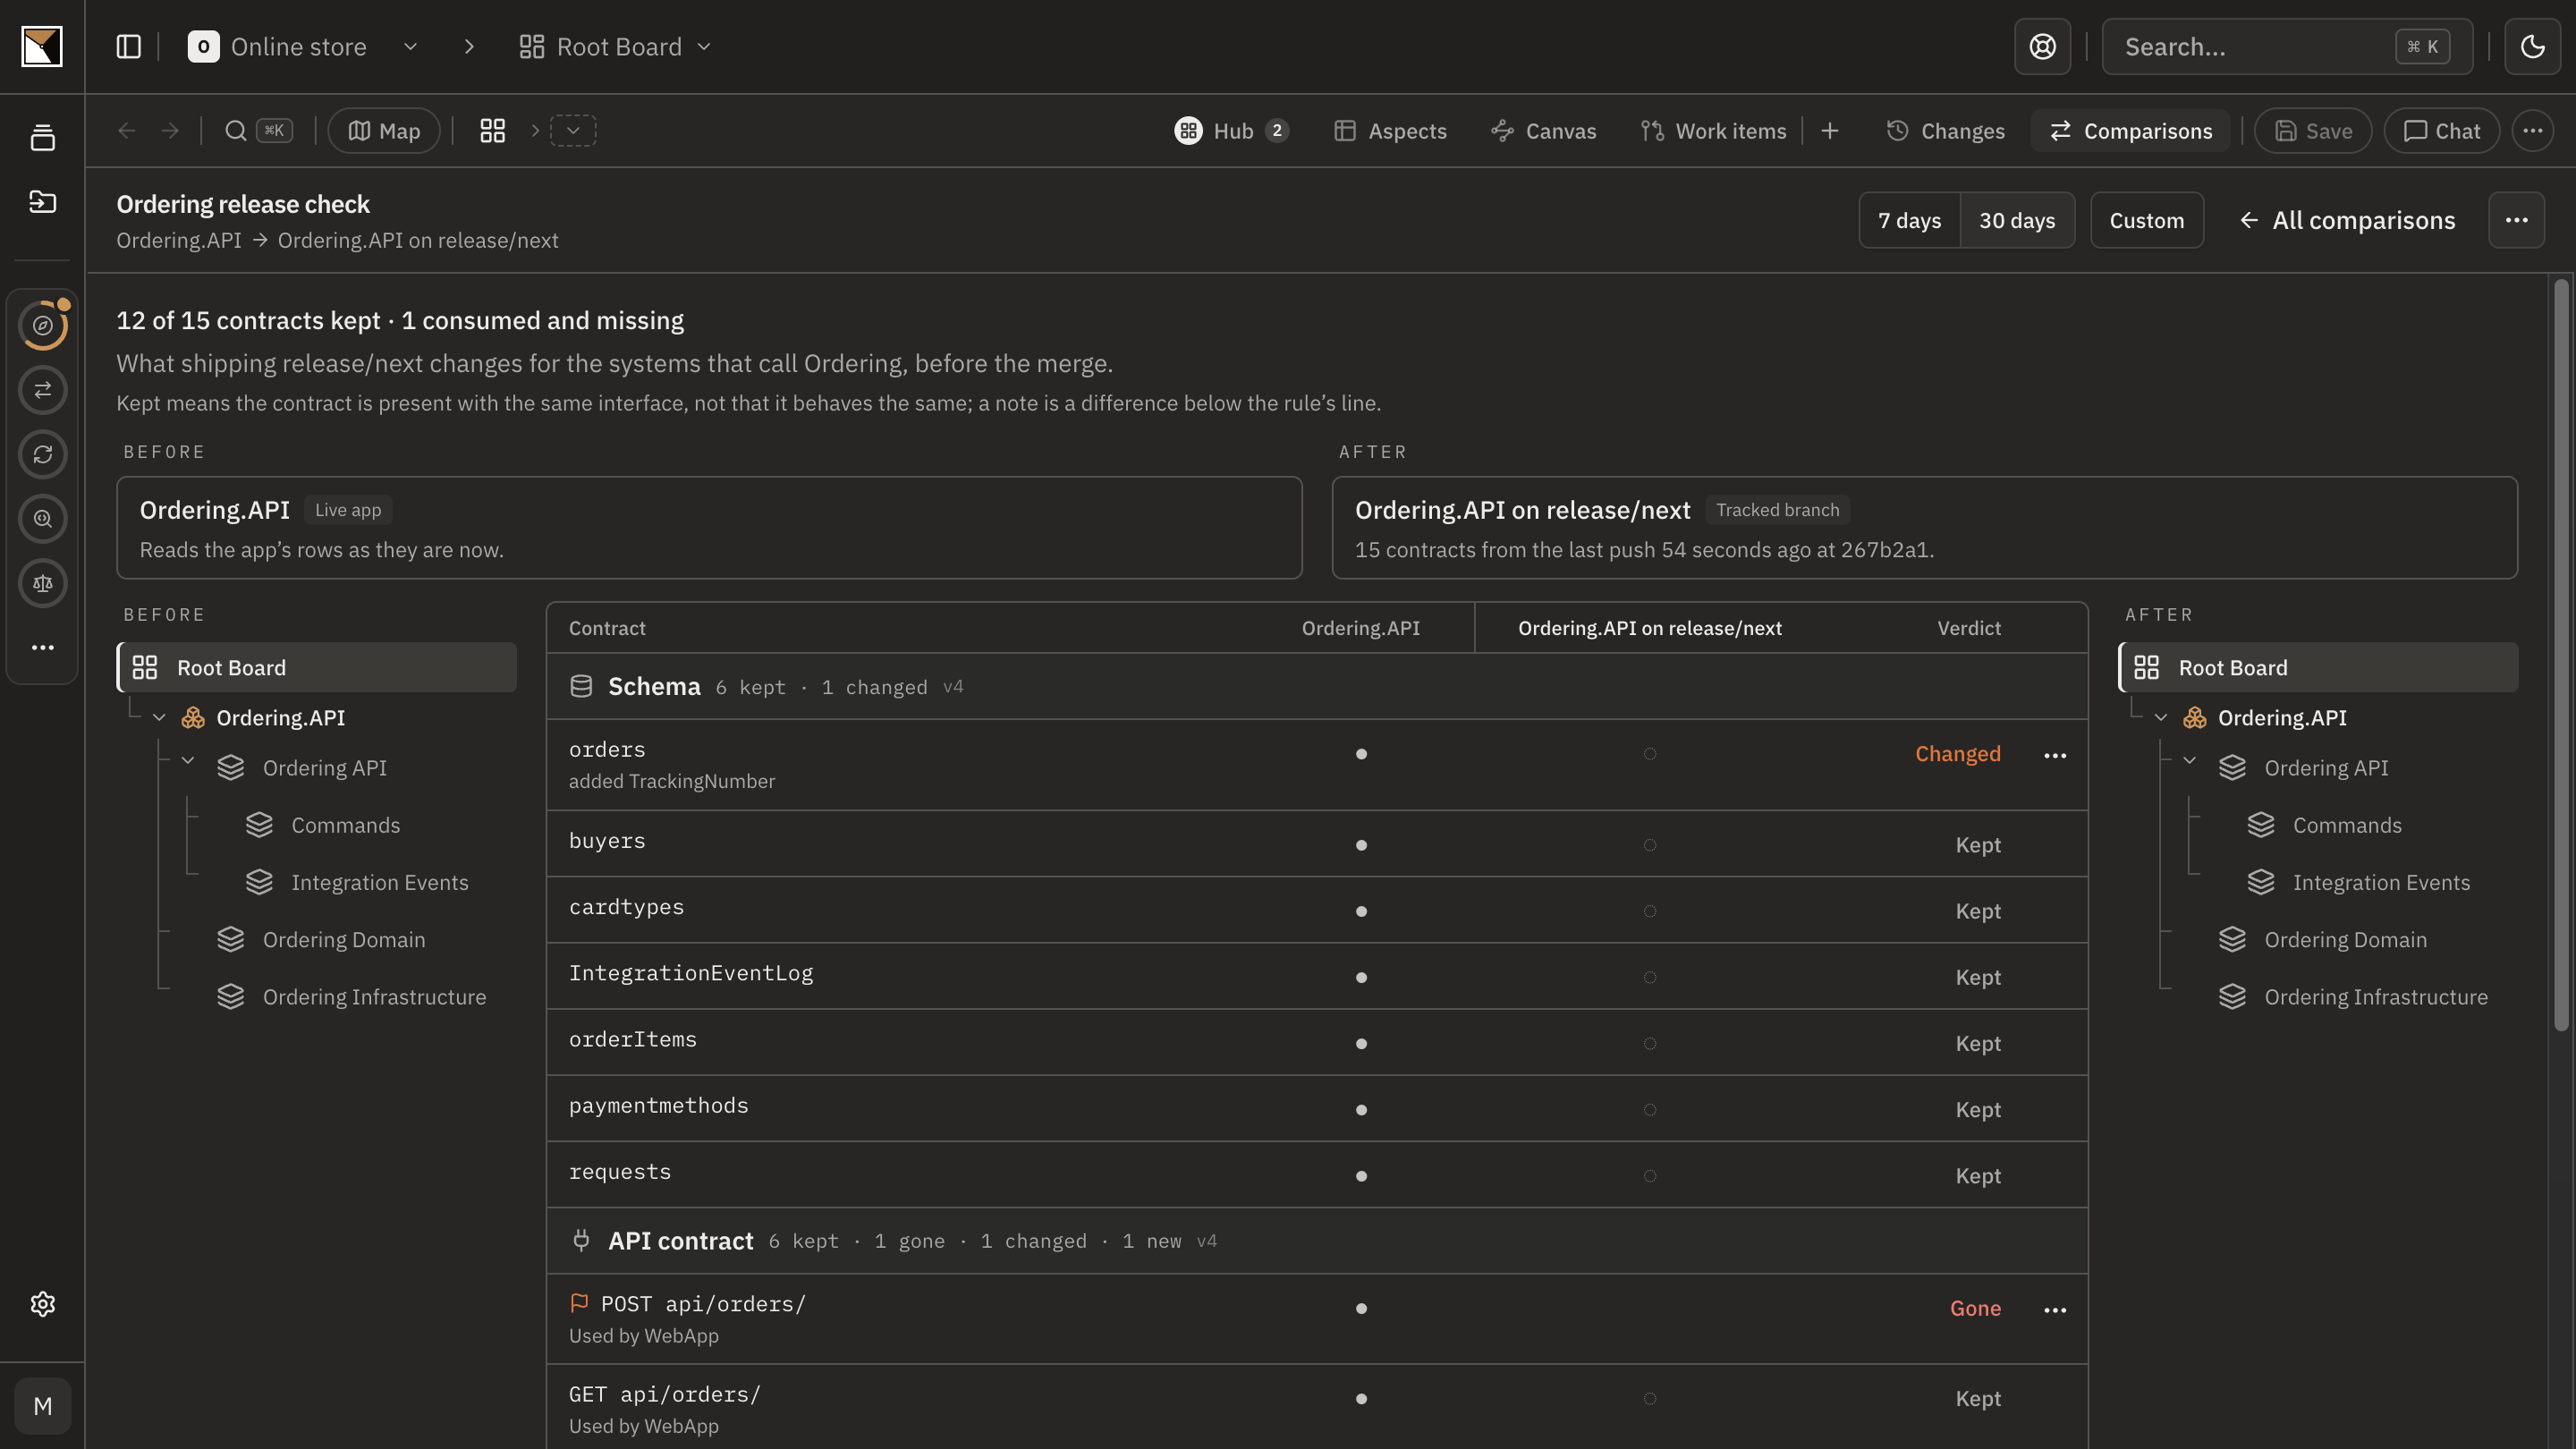Open the more dots in the left rail
This screenshot has height=1449, width=2576.
pos(43,648)
